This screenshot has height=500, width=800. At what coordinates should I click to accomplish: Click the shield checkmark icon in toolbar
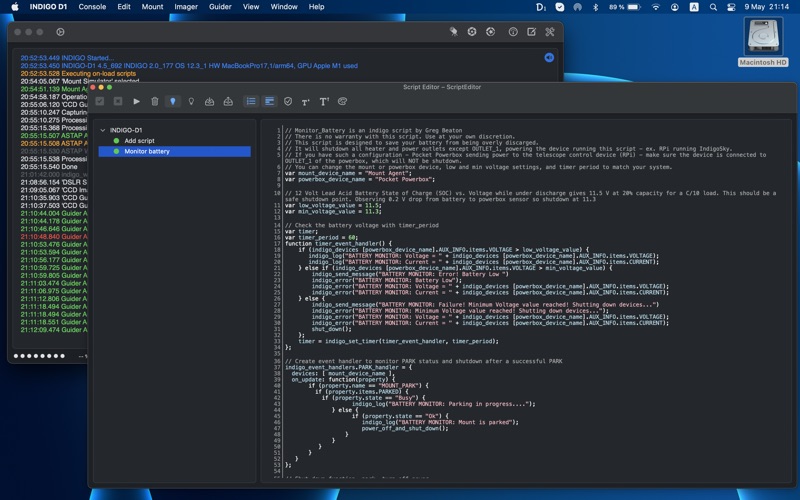pos(288,101)
